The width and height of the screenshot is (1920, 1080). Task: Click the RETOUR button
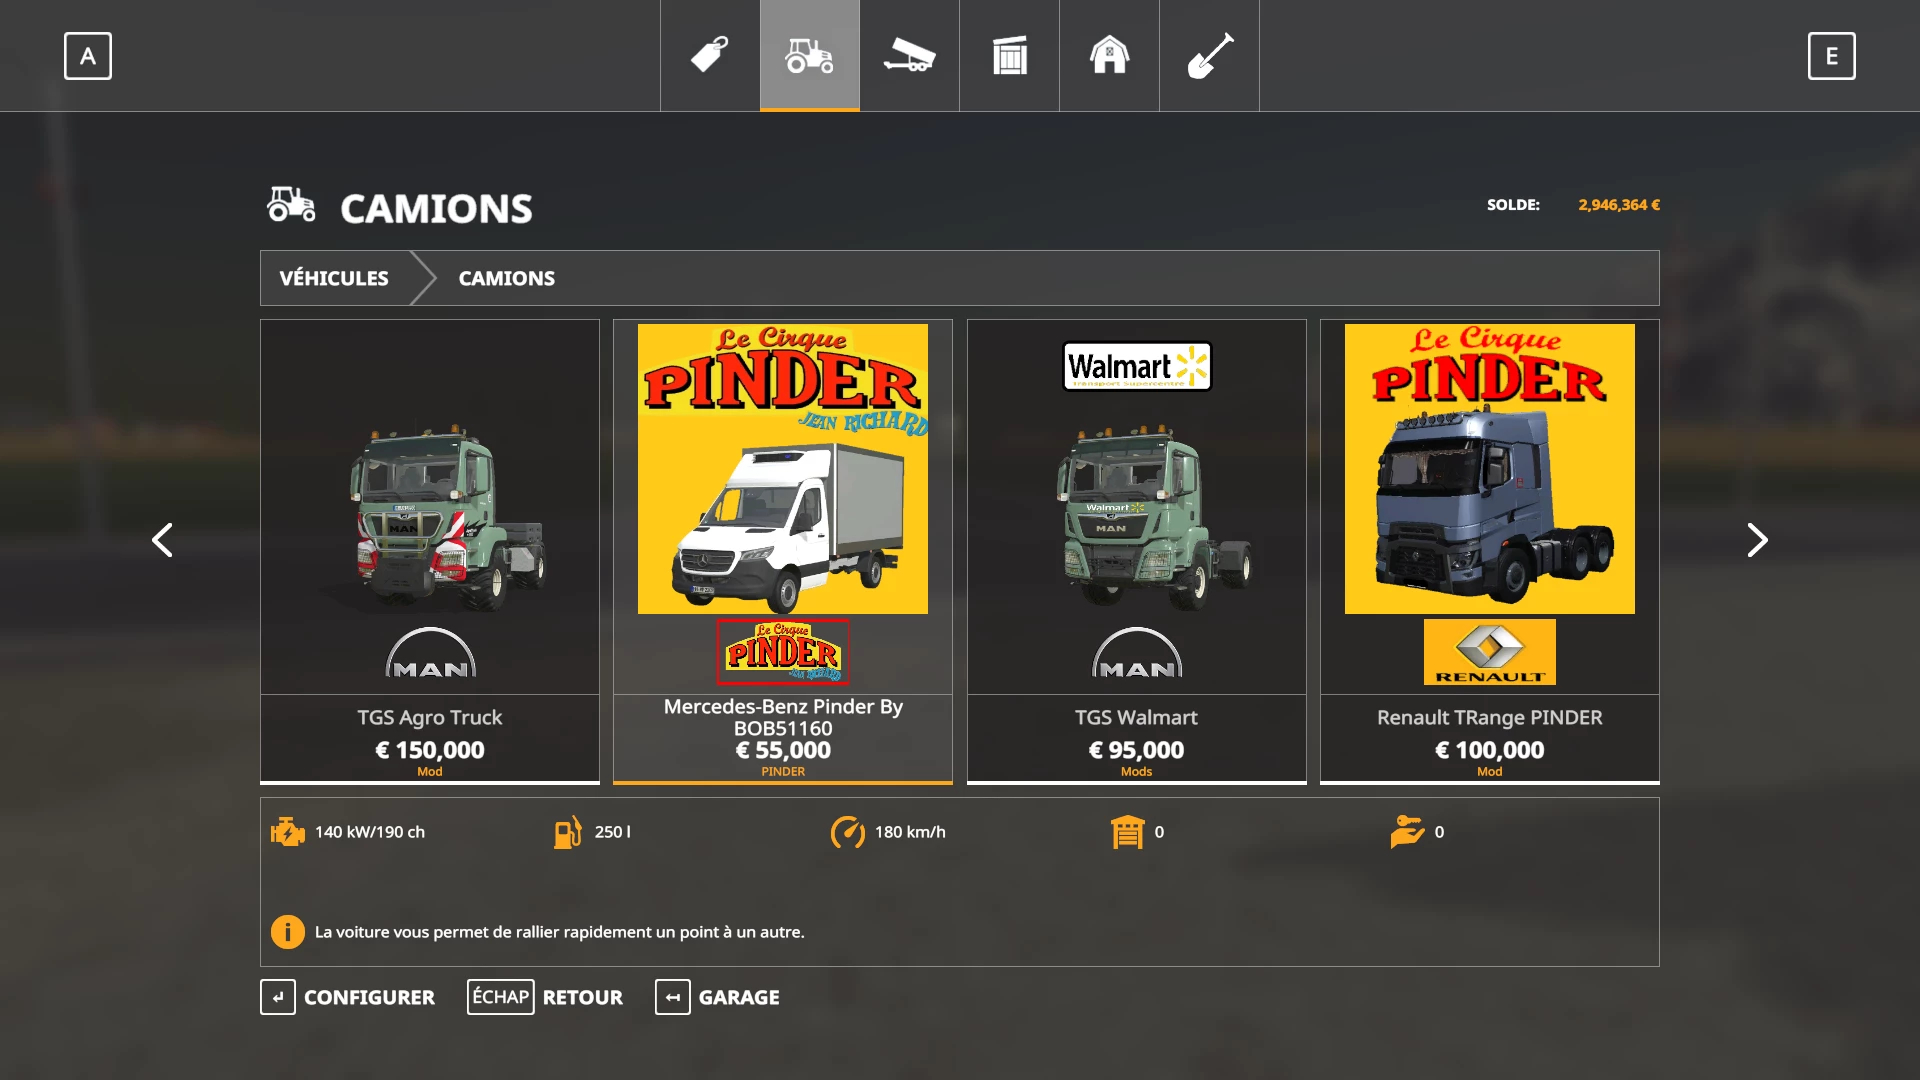(x=545, y=997)
